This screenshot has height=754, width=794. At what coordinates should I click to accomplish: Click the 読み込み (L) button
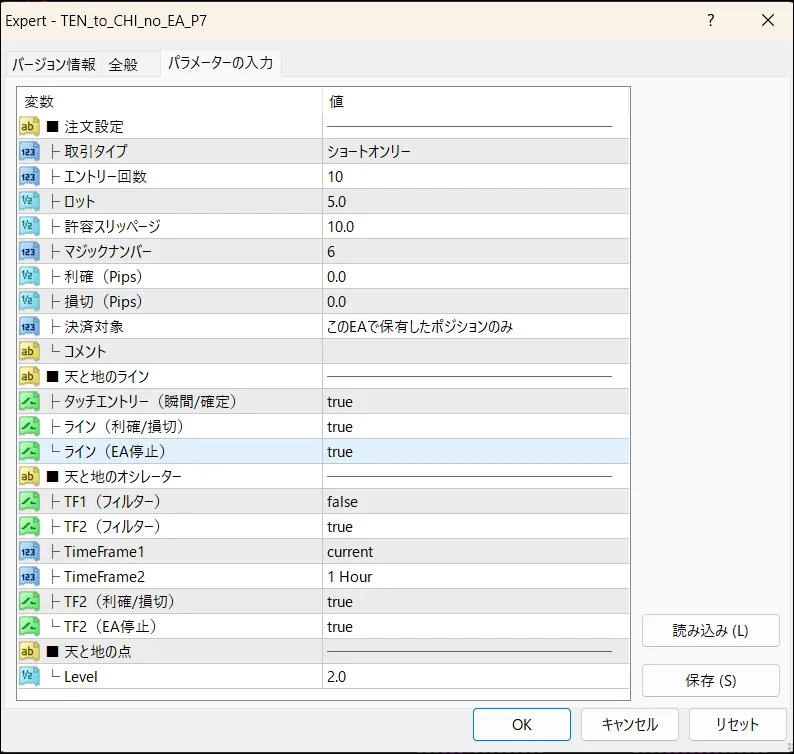pyautogui.click(x=710, y=630)
